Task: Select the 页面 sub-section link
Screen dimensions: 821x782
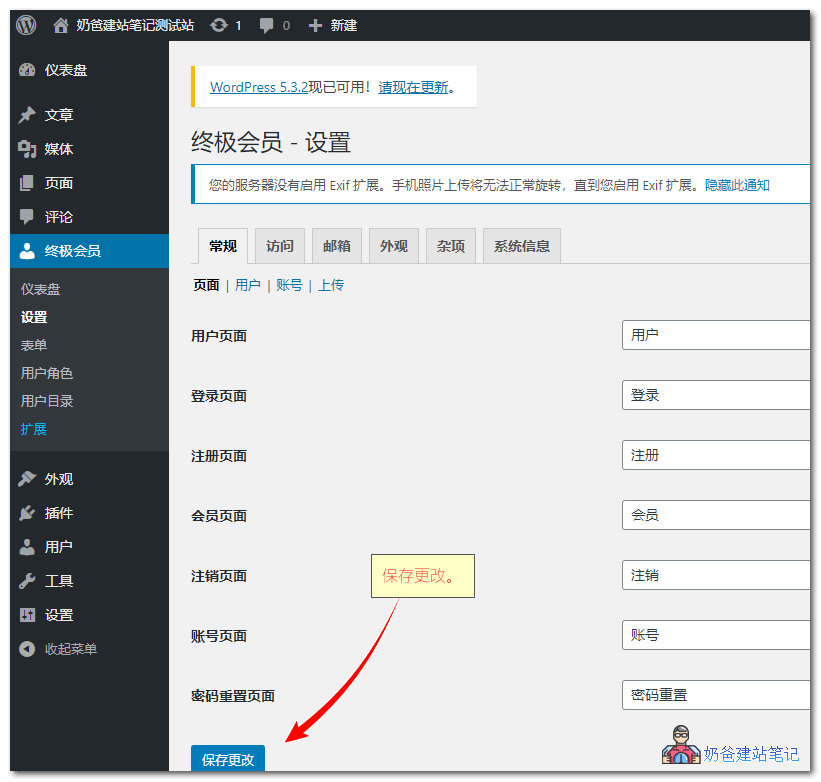Action: tap(206, 285)
